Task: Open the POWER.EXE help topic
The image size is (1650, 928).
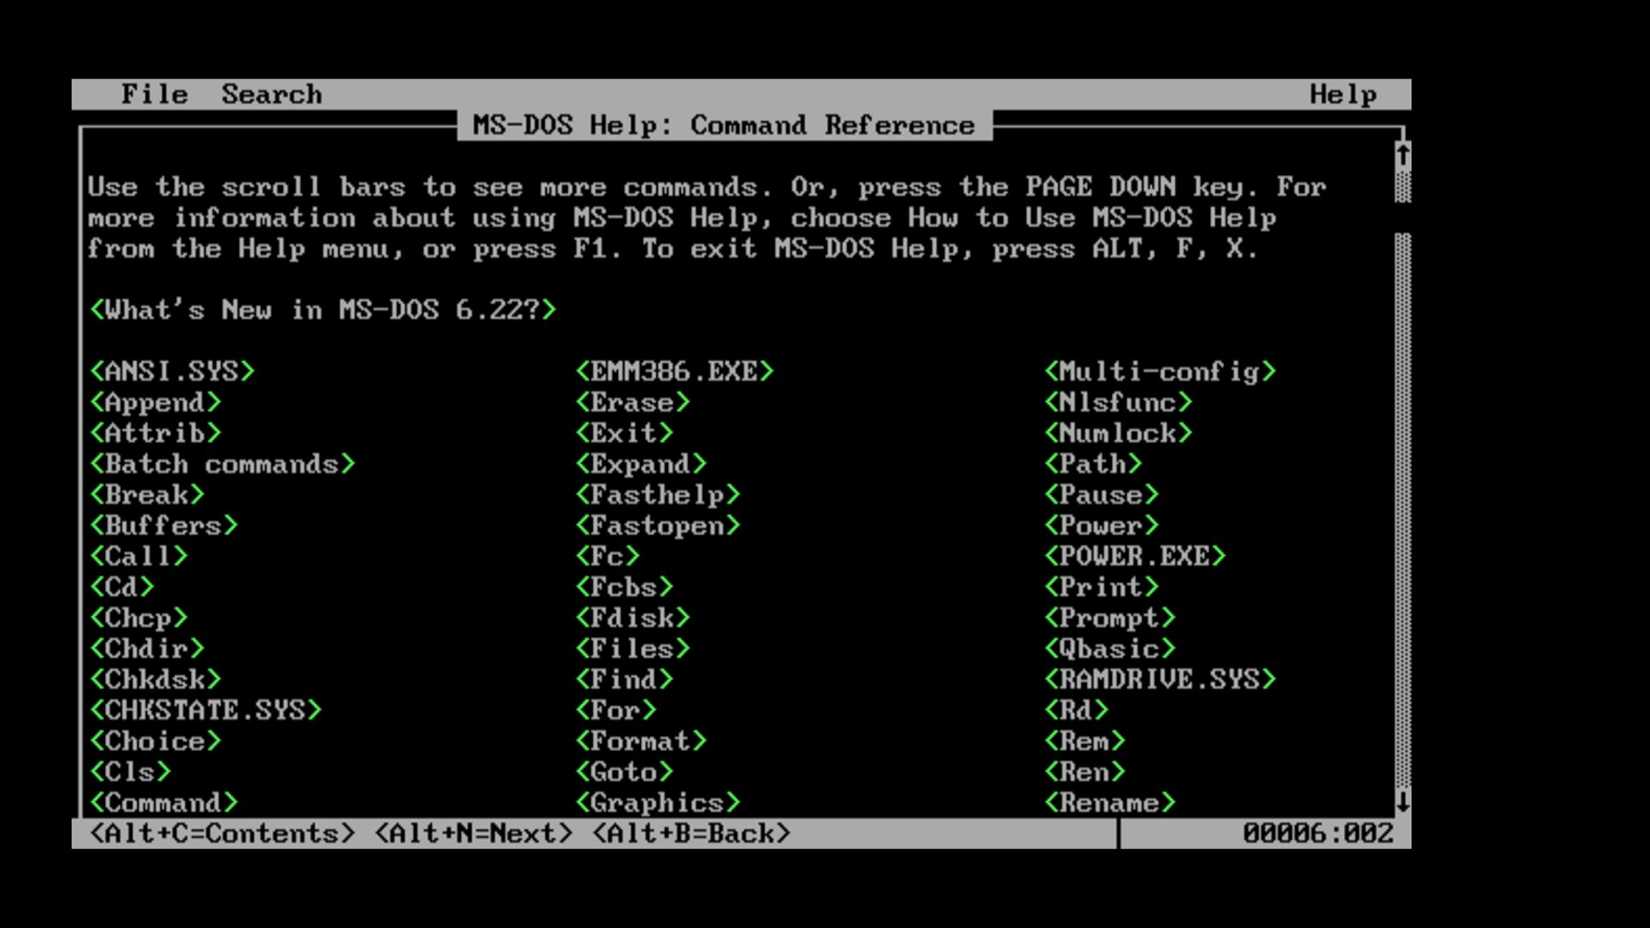Action: 1134,556
